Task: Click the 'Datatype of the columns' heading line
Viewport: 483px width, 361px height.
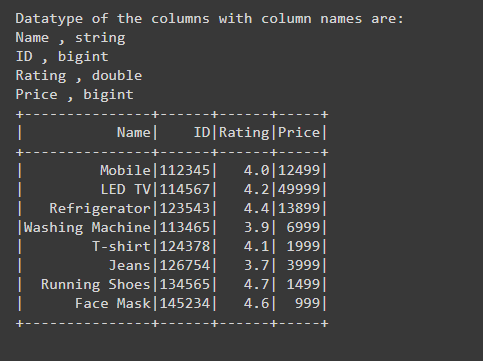Action: pyautogui.click(x=209, y=19)
